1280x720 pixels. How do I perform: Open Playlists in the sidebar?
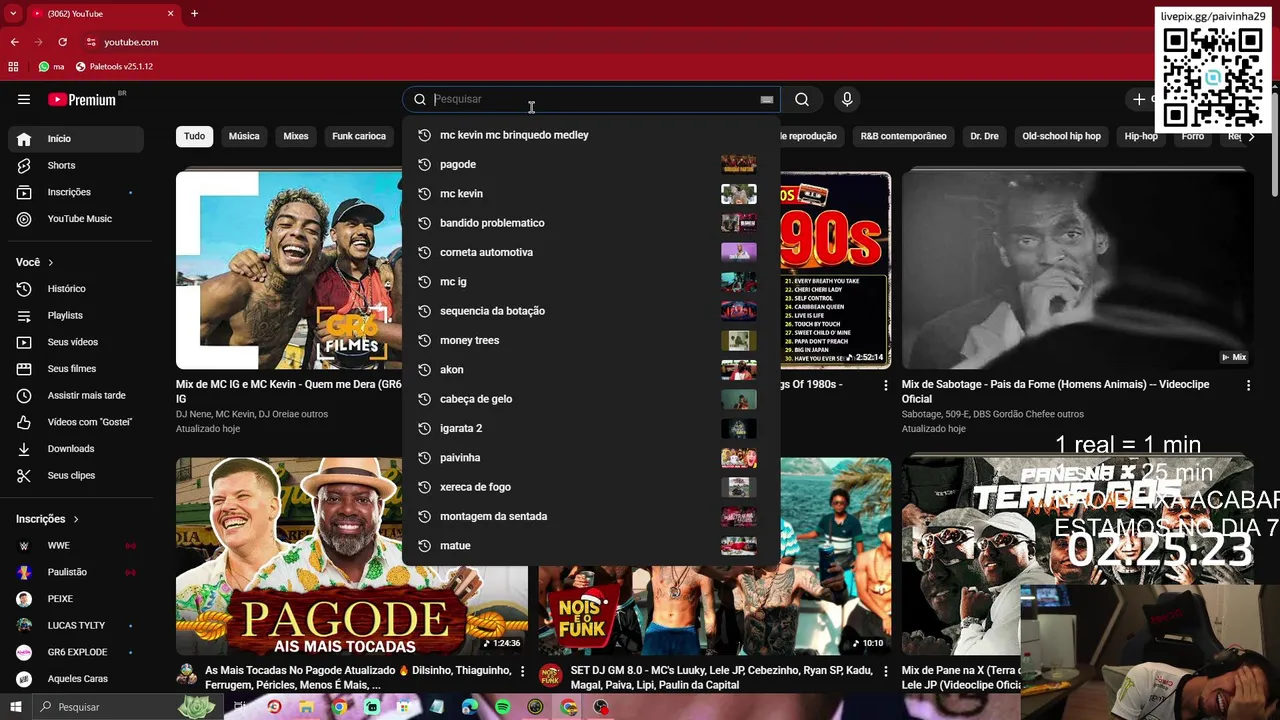76,315
